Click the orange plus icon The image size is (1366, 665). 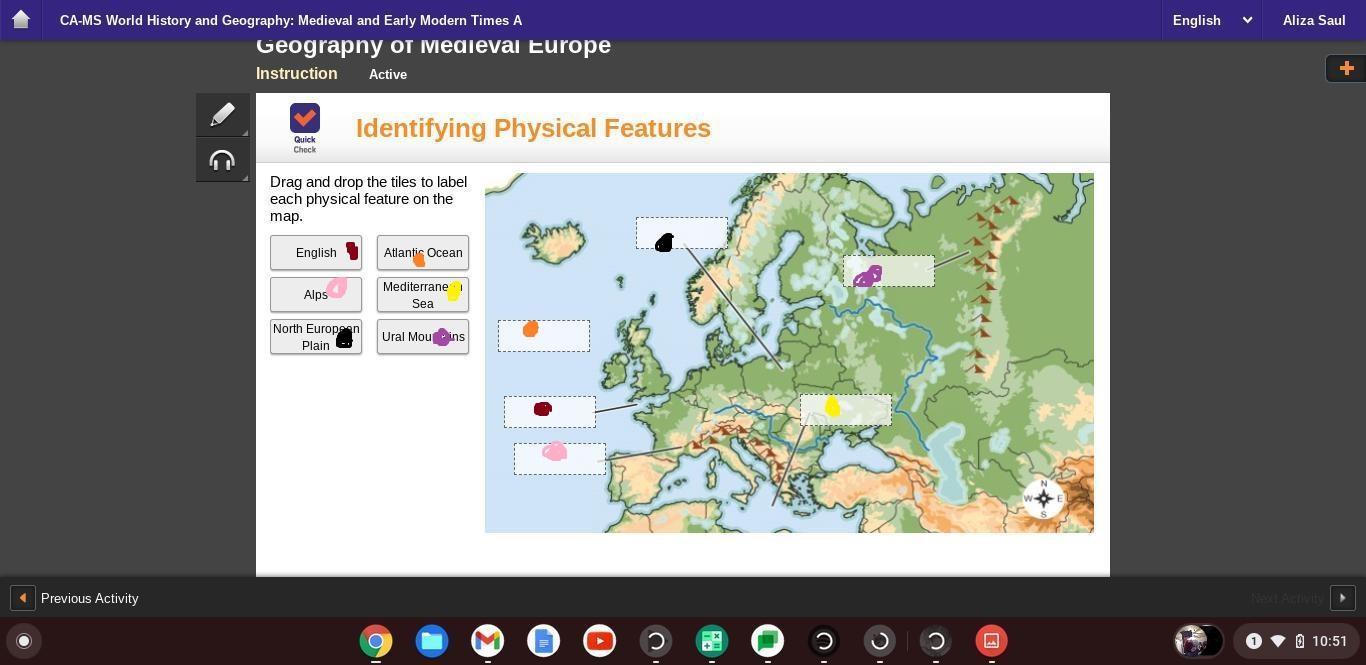coord(1346,68)
